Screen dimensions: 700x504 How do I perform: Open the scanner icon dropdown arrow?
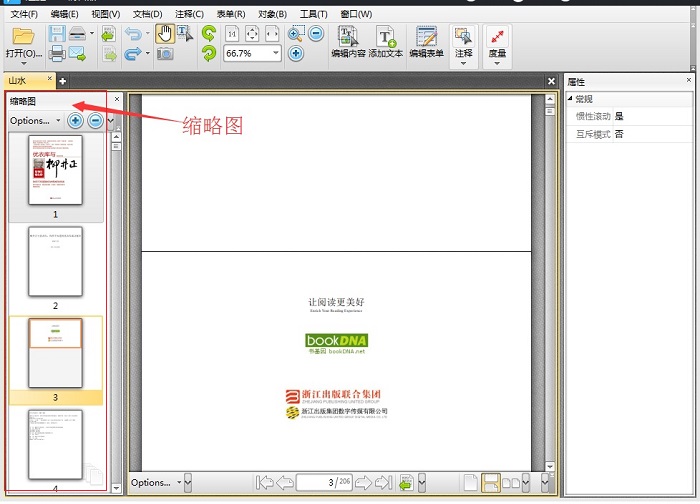pos(92,33)
